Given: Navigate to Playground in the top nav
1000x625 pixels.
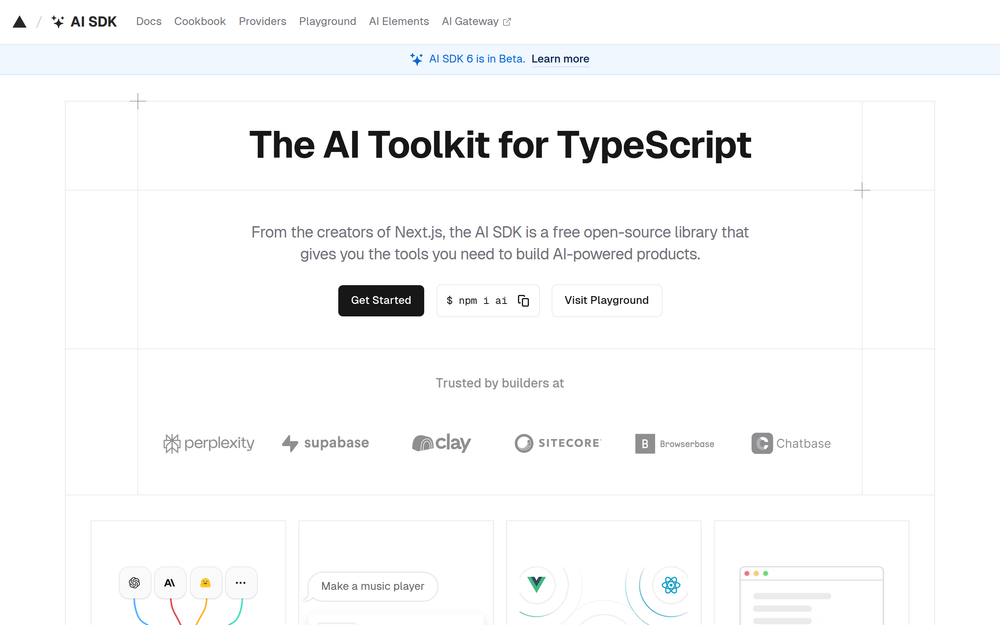Looking at the screenshot, I should click(x=327, y=22).
